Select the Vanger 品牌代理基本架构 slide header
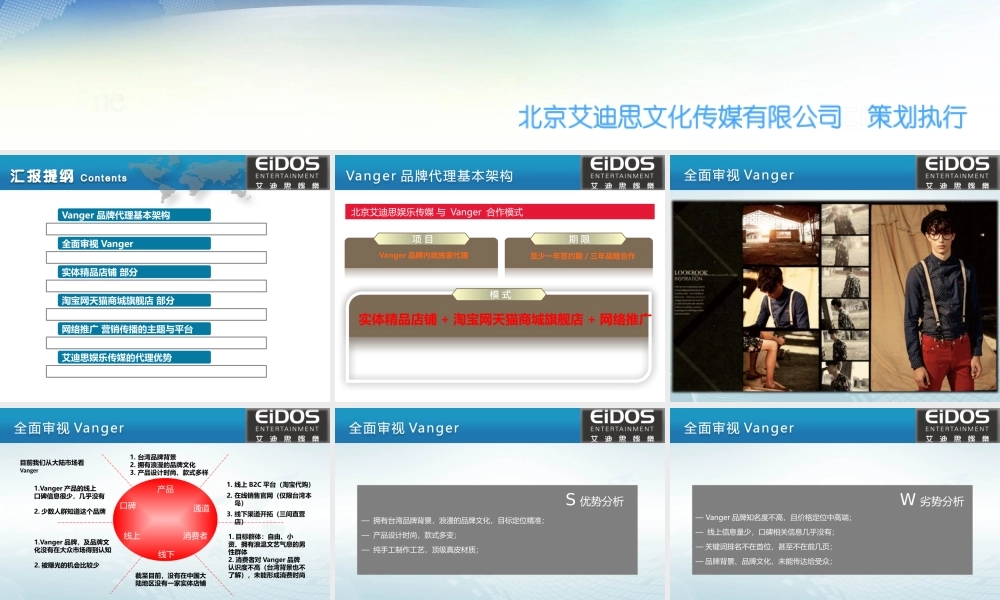The image size is (1000, 600). (x=429, y=176)
